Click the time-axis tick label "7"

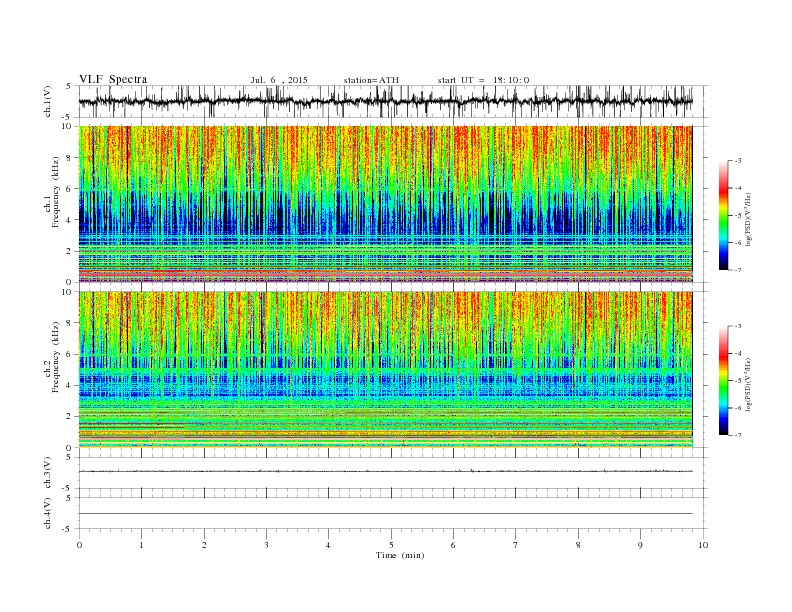[516, 545]
